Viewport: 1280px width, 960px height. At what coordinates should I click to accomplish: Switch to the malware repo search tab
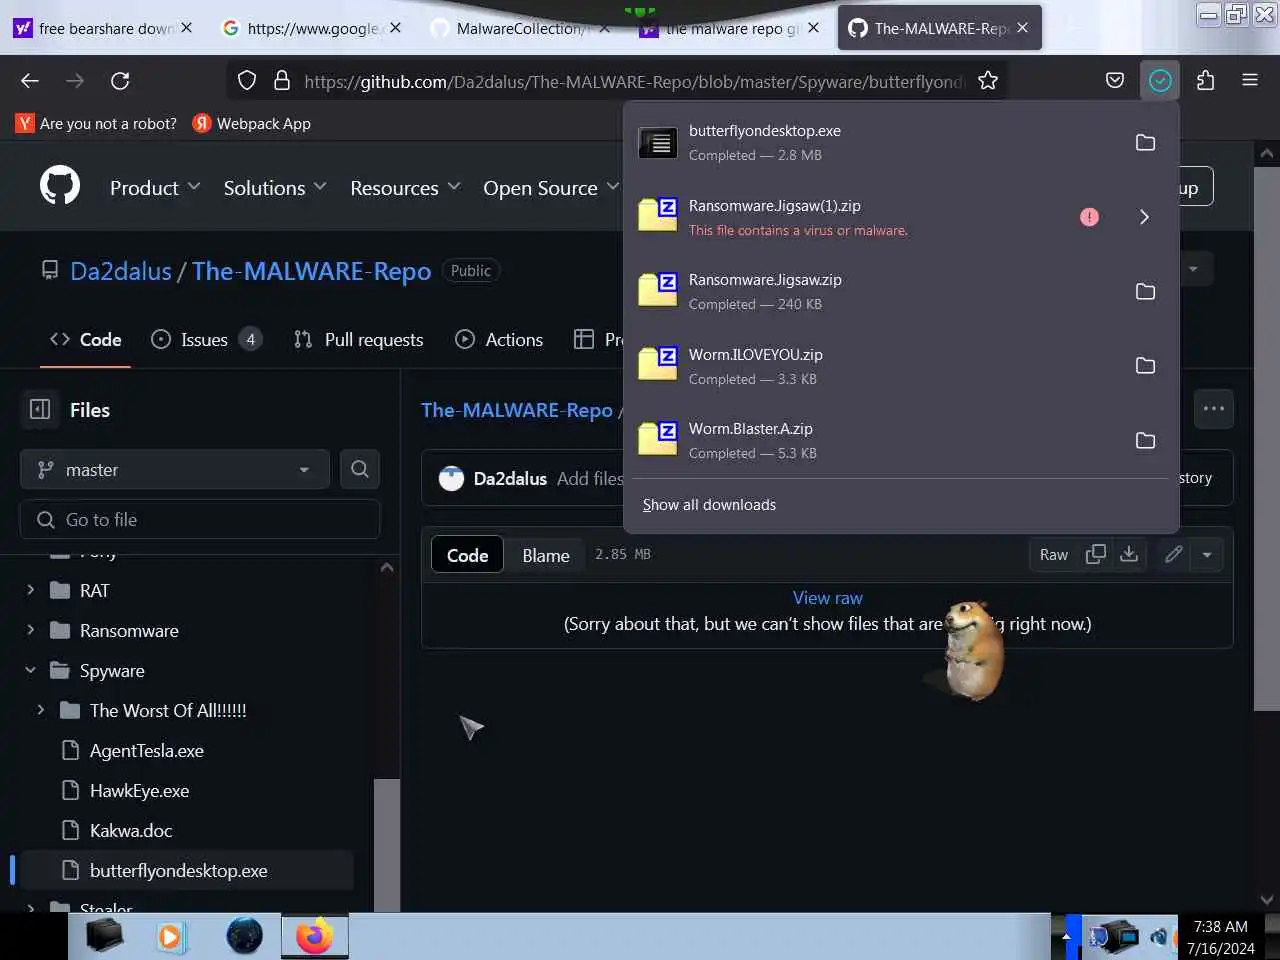(x=730, y=28)
